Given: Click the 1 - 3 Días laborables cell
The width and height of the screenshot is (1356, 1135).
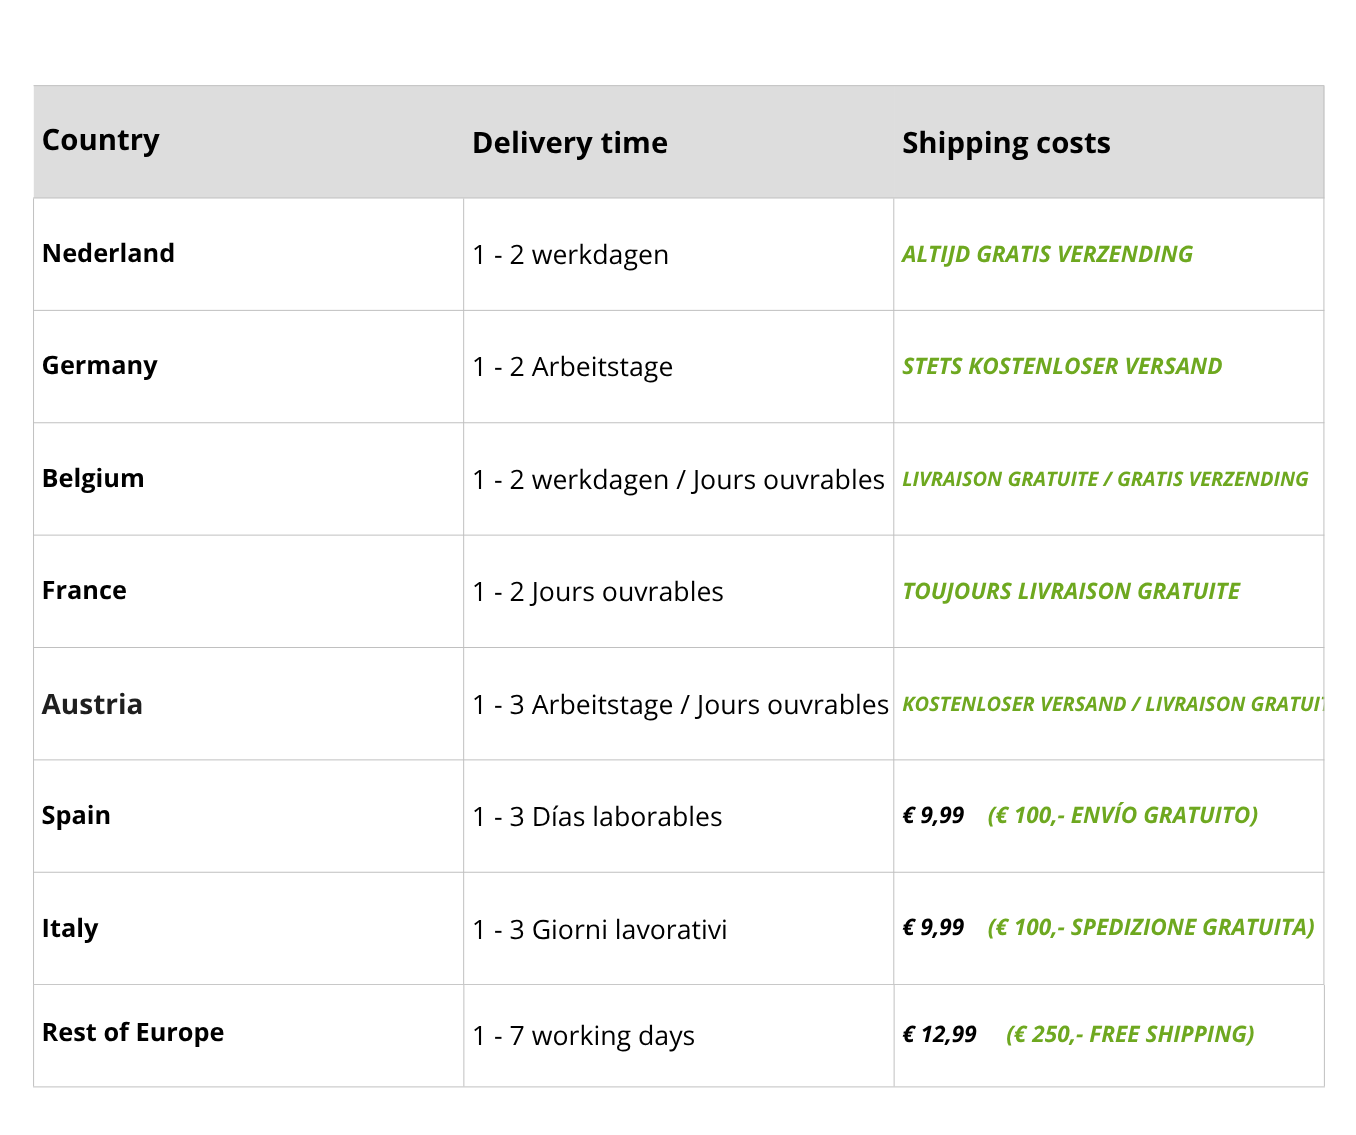Looking at the screenshot, I should 597,816.
